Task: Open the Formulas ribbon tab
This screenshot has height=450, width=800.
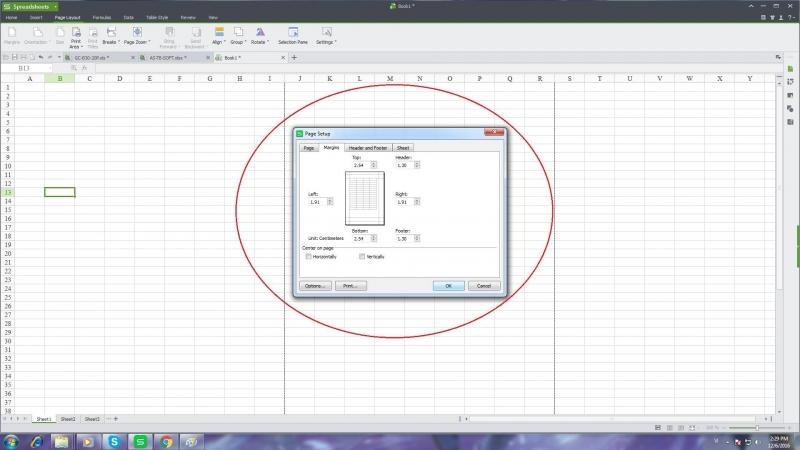Action: (x=102, y=18)
